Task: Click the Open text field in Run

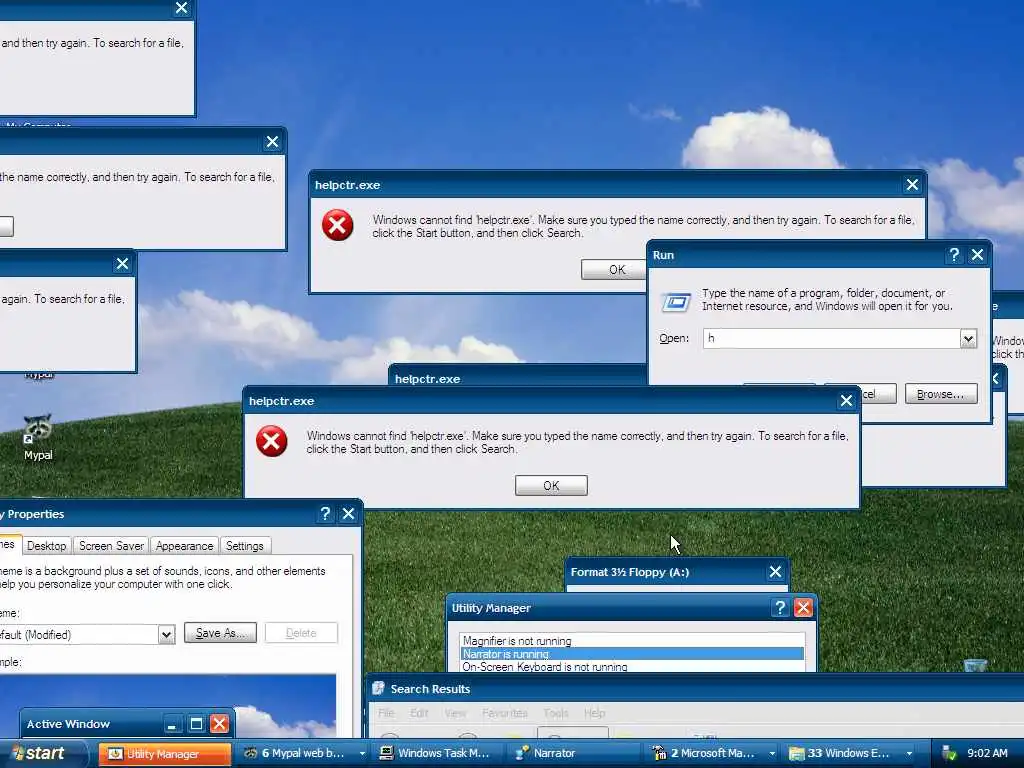Action: (832, 338)
